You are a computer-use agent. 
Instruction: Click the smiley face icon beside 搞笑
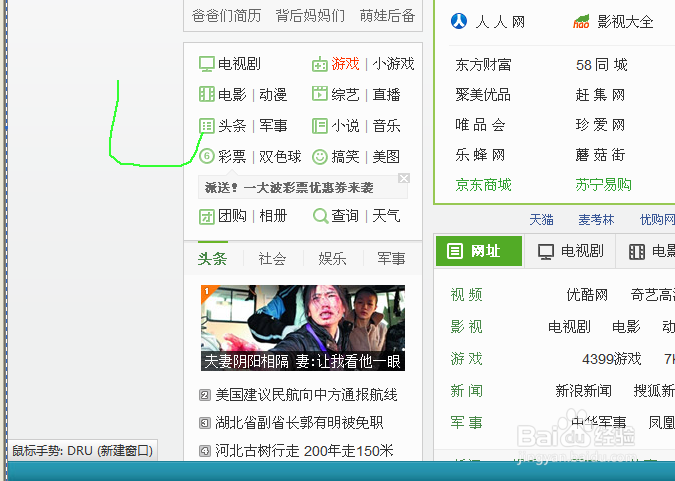(320, 156)
